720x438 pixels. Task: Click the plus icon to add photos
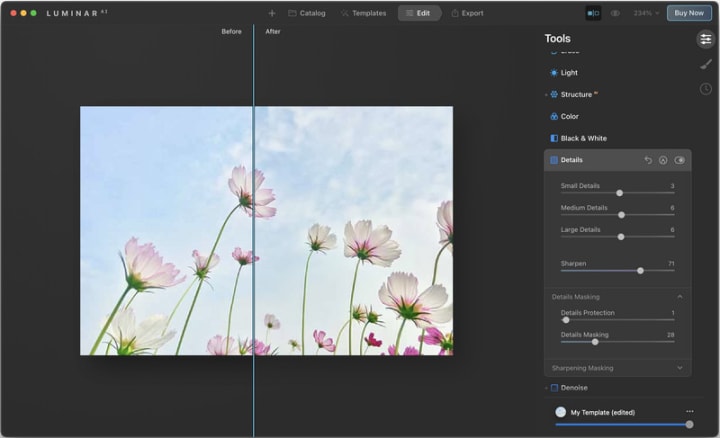click(272, 13)
